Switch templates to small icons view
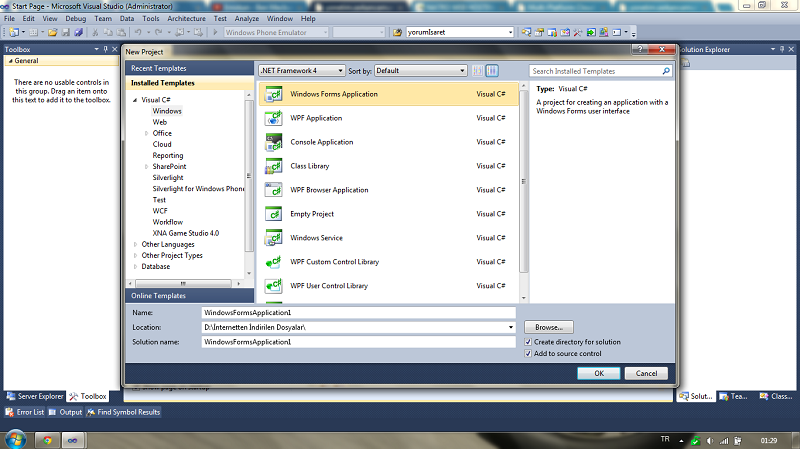 478,71
